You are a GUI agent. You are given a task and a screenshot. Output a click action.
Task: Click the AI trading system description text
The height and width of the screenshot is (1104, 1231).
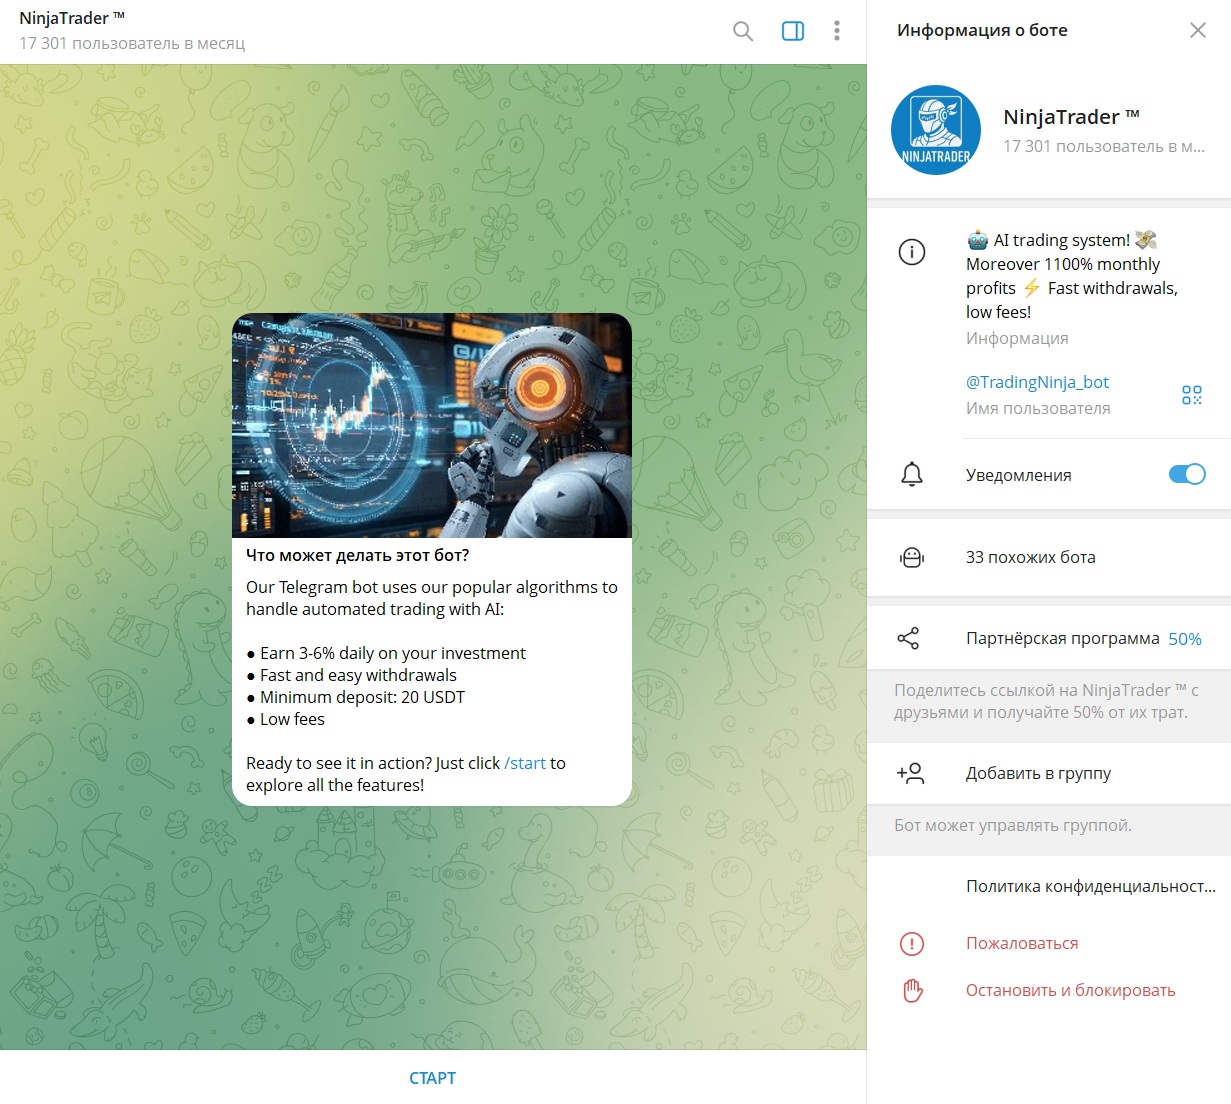coord(1072,276)
